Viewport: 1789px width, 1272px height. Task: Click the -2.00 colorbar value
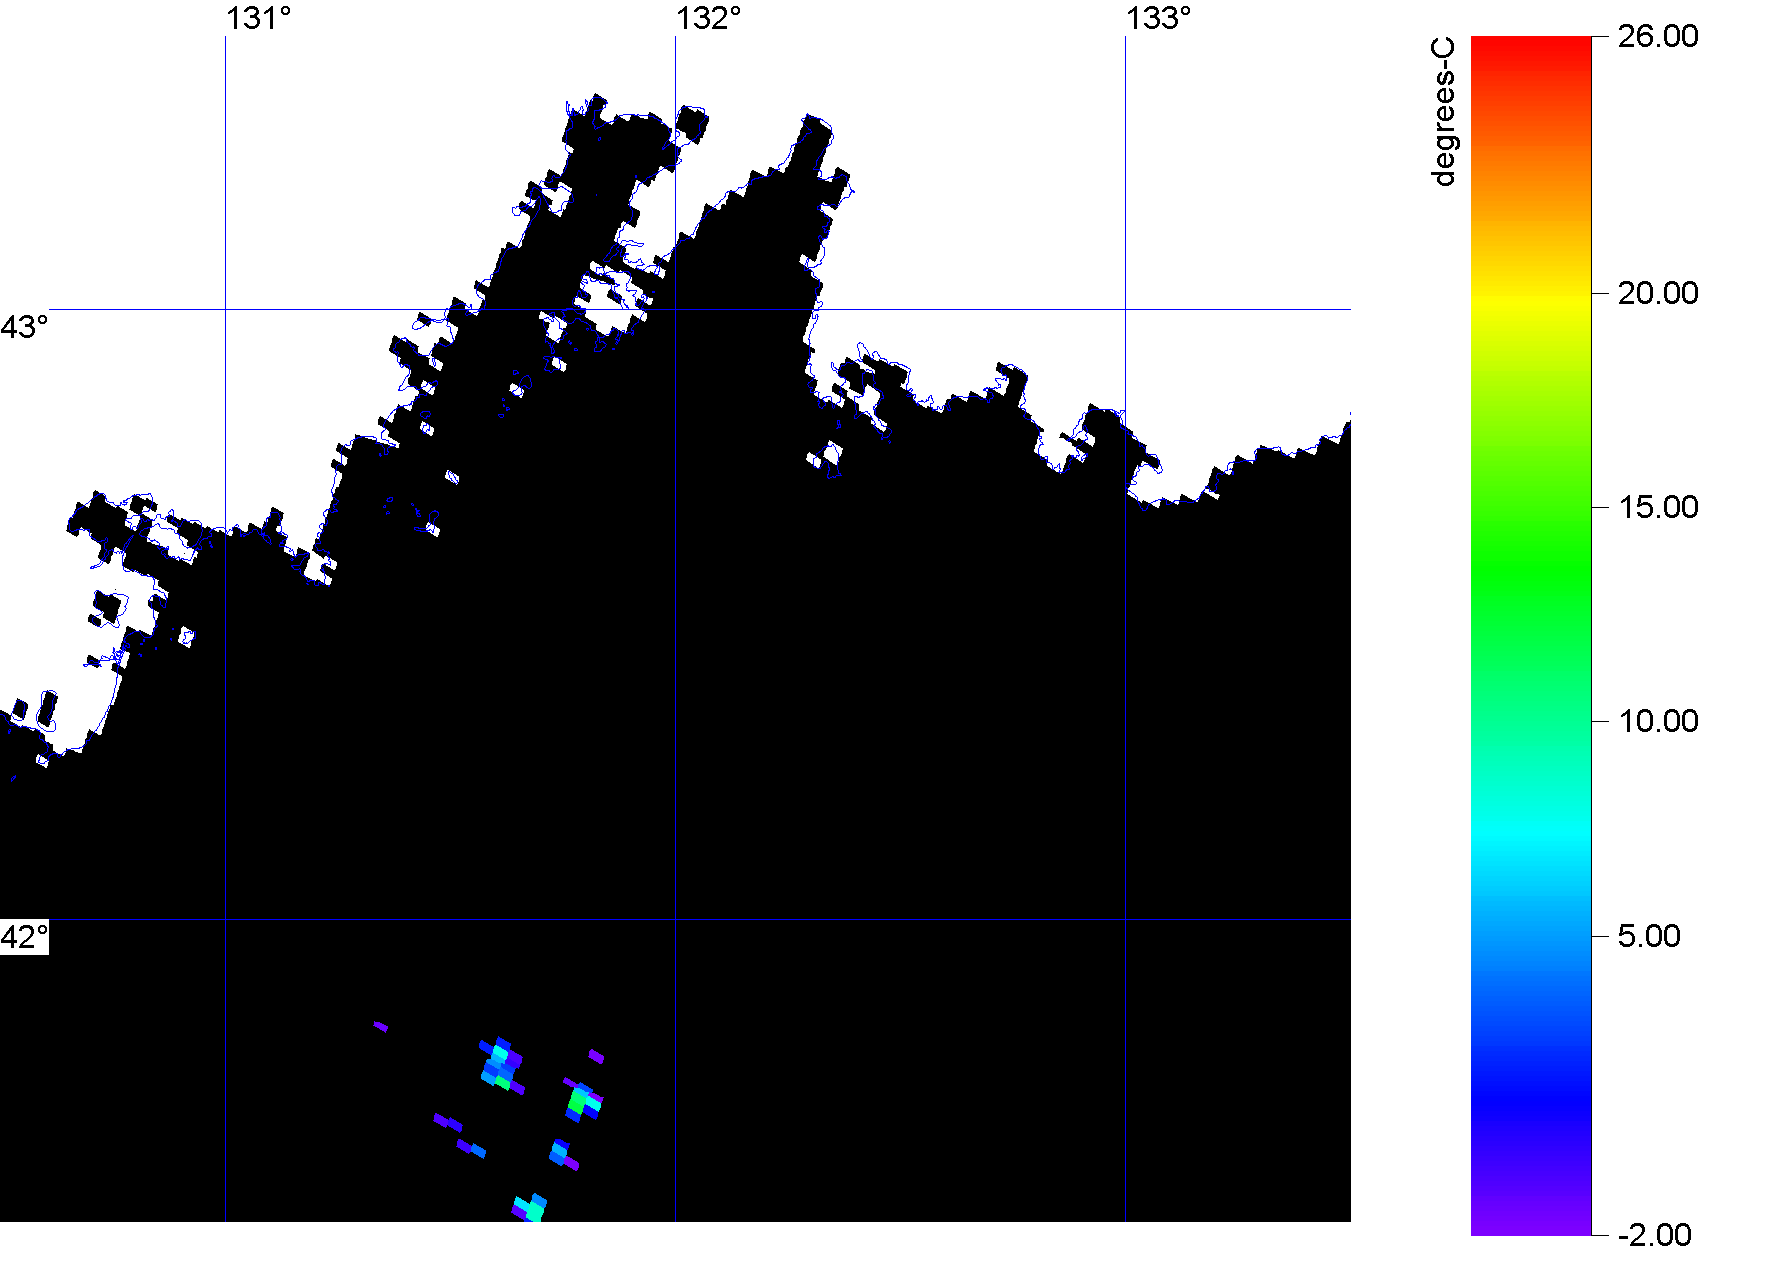(x=1655, y=1235)
